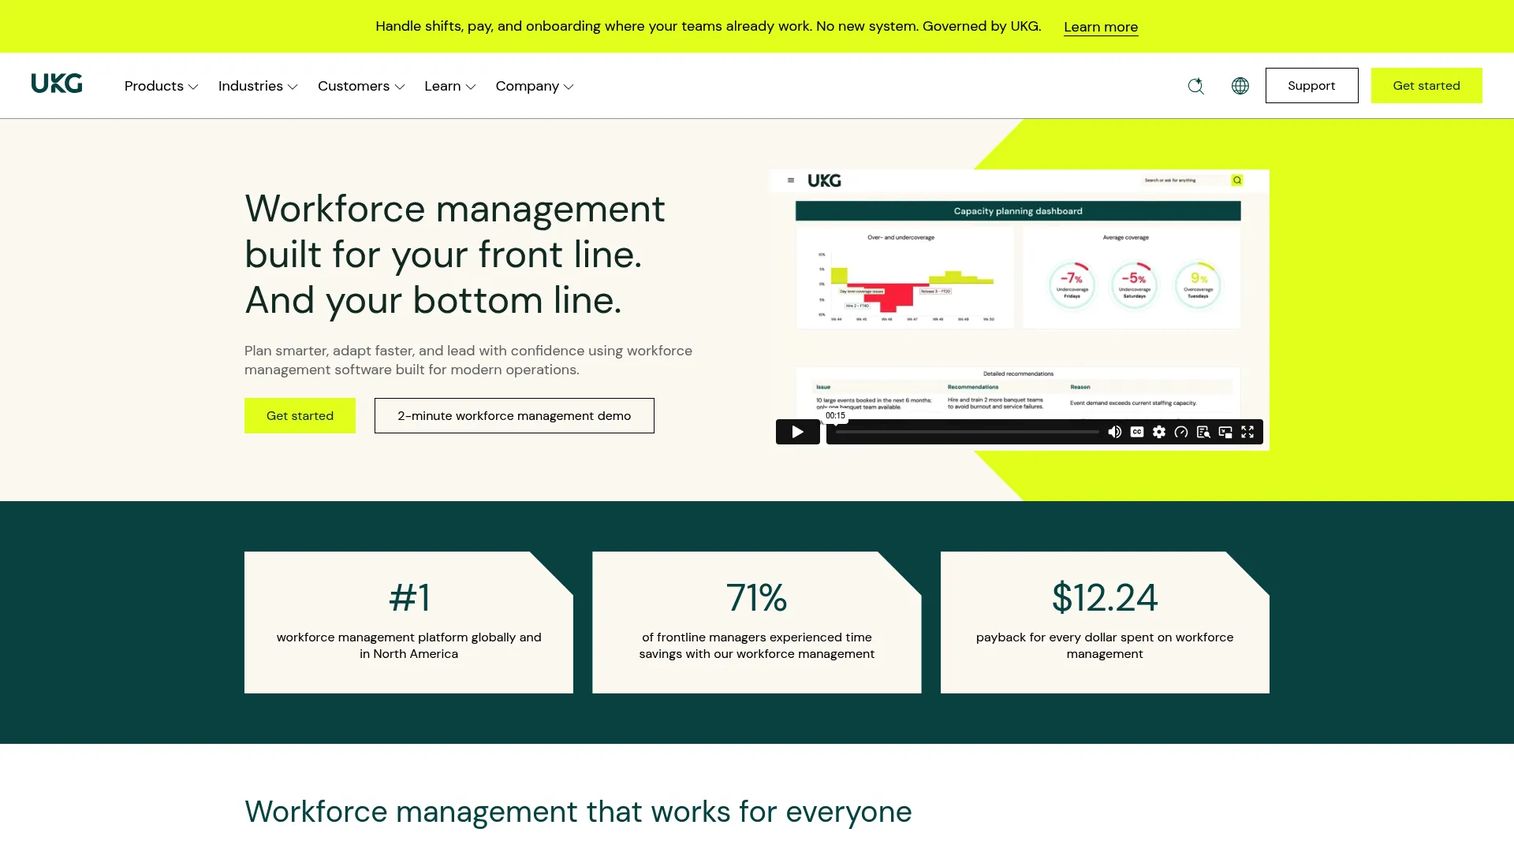Click "payback for every dollar spent" text

point(1104,645)
